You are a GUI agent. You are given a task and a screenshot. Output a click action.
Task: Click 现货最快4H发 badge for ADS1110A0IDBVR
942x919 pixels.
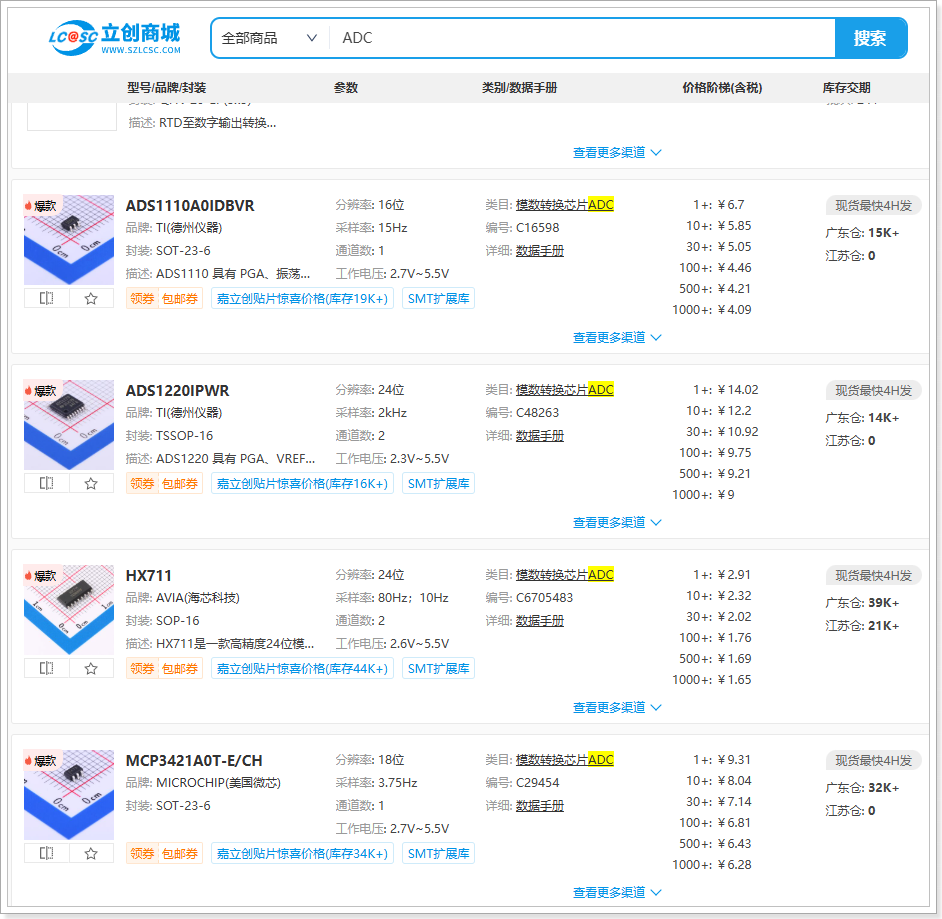click(x=874, y=205)
